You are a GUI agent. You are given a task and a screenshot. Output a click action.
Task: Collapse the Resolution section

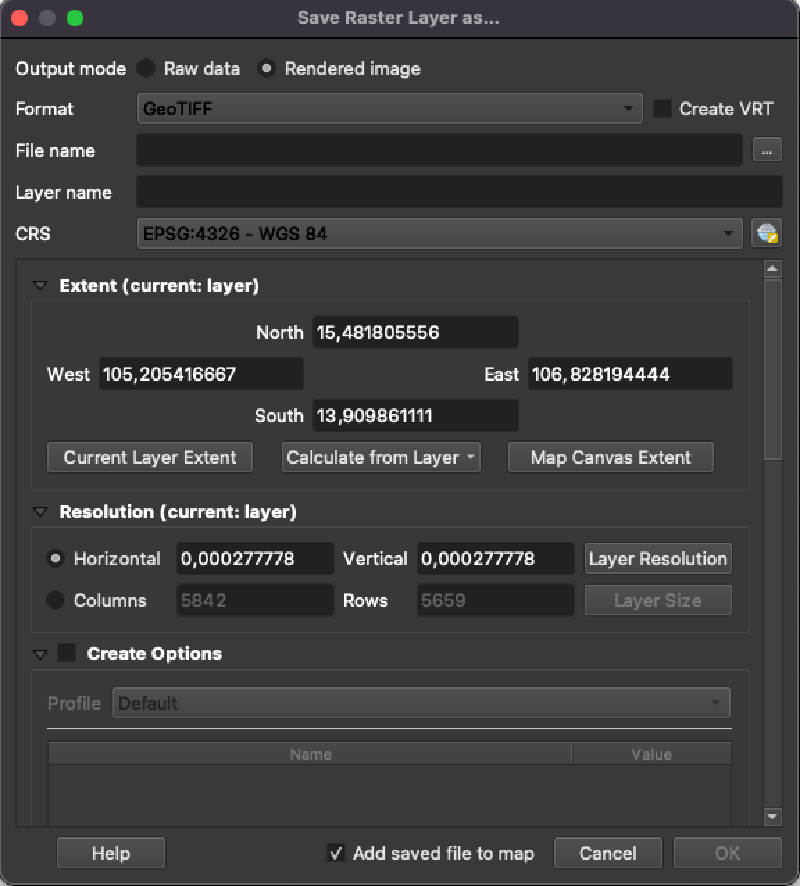coord(40,512)
